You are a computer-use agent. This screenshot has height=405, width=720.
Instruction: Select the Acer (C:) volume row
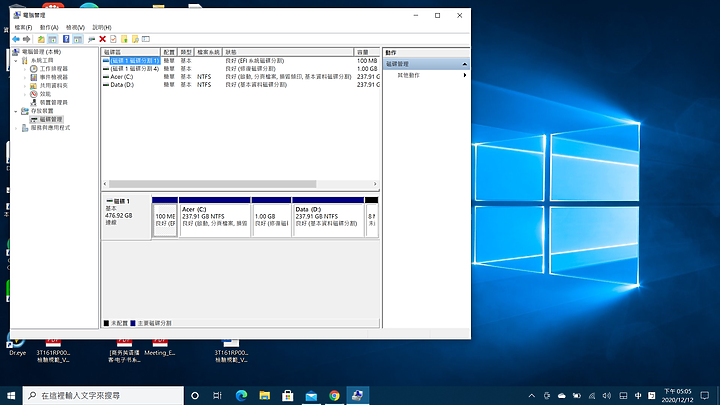241,77
